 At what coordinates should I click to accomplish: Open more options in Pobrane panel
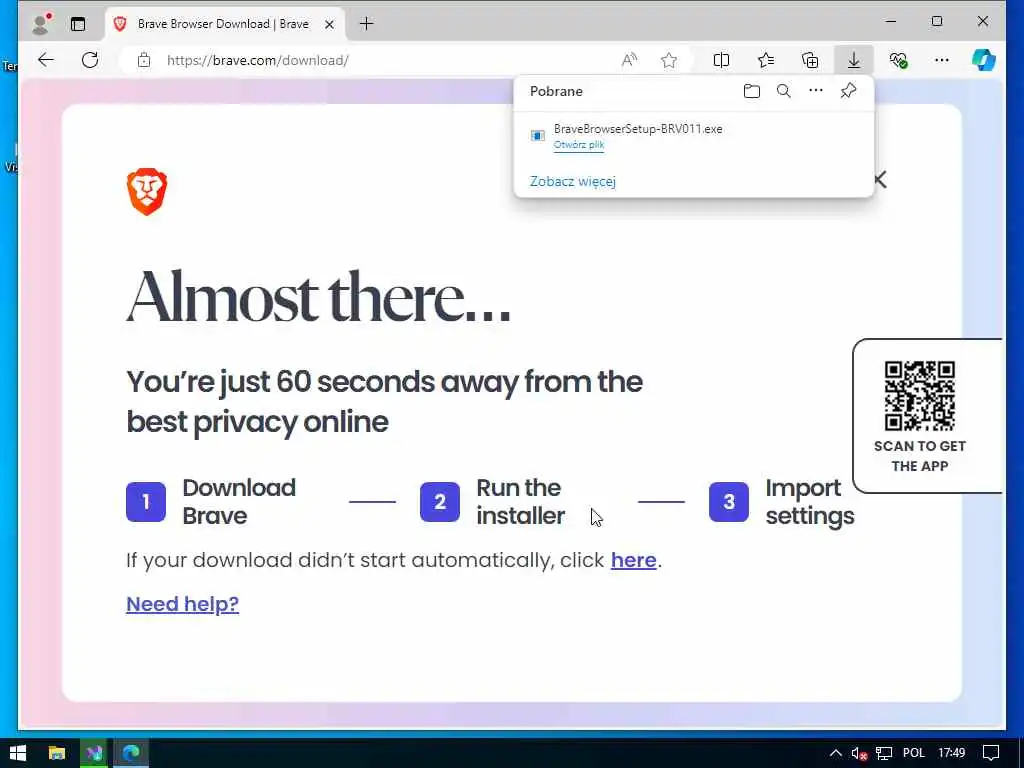(x=816, y=91)
